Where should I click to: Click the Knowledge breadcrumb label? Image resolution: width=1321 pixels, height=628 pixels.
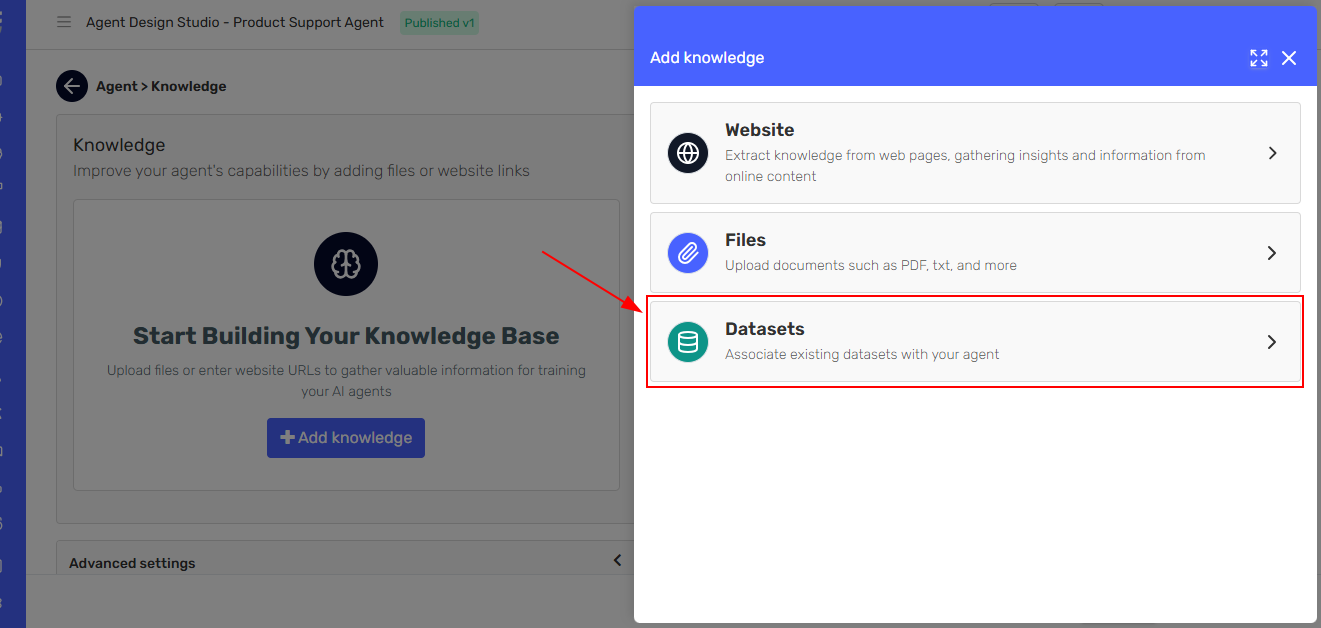coord(189,86)
